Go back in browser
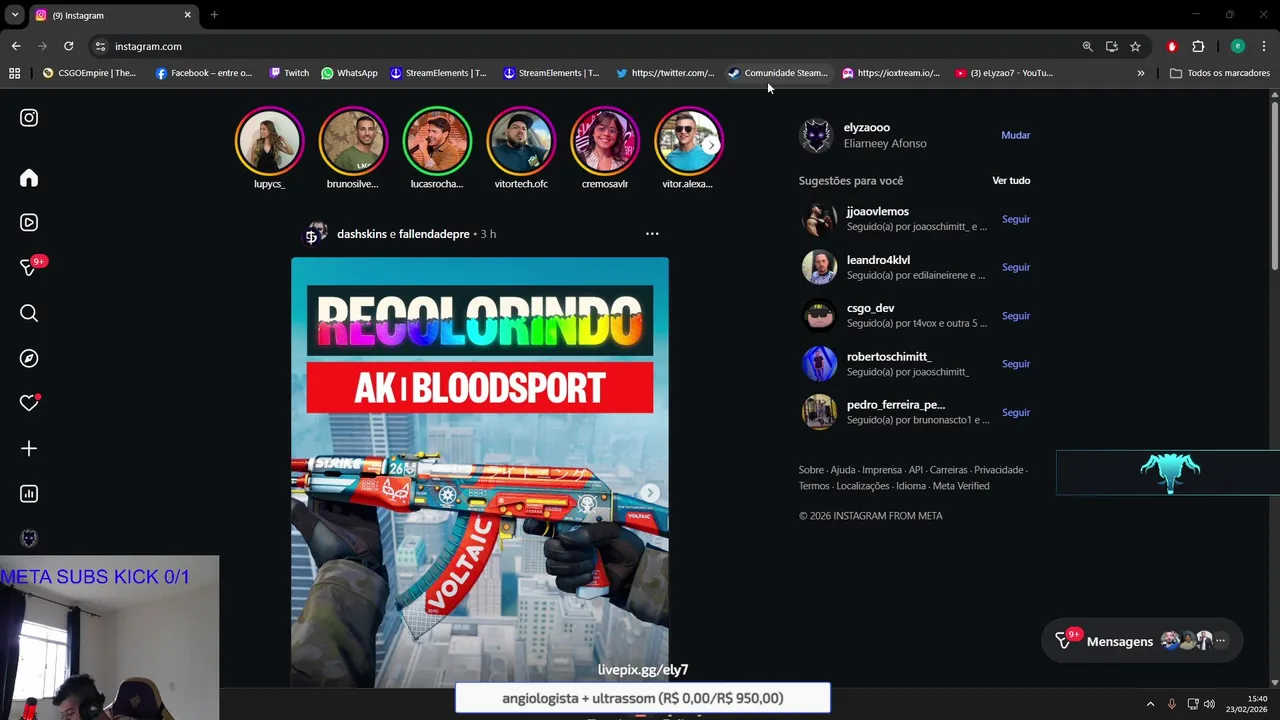The height and width of the screenshot is (720, 1280). point(16,46)
